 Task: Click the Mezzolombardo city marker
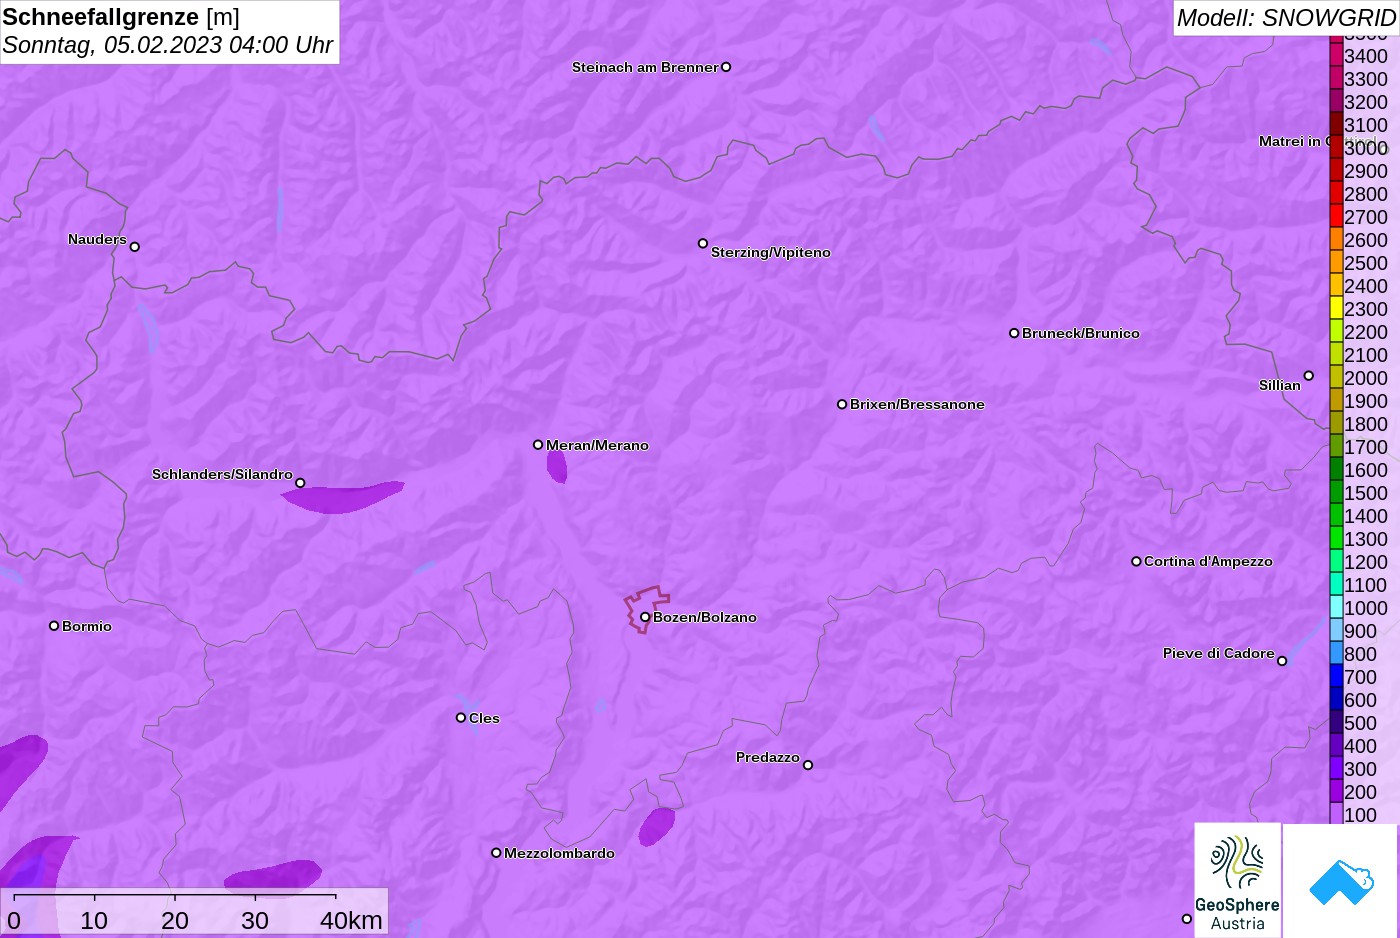[x=496, y=853]
